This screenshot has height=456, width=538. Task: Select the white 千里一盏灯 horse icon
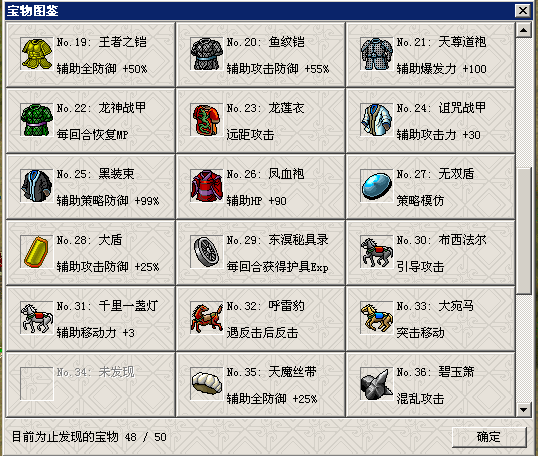[36, 318]
